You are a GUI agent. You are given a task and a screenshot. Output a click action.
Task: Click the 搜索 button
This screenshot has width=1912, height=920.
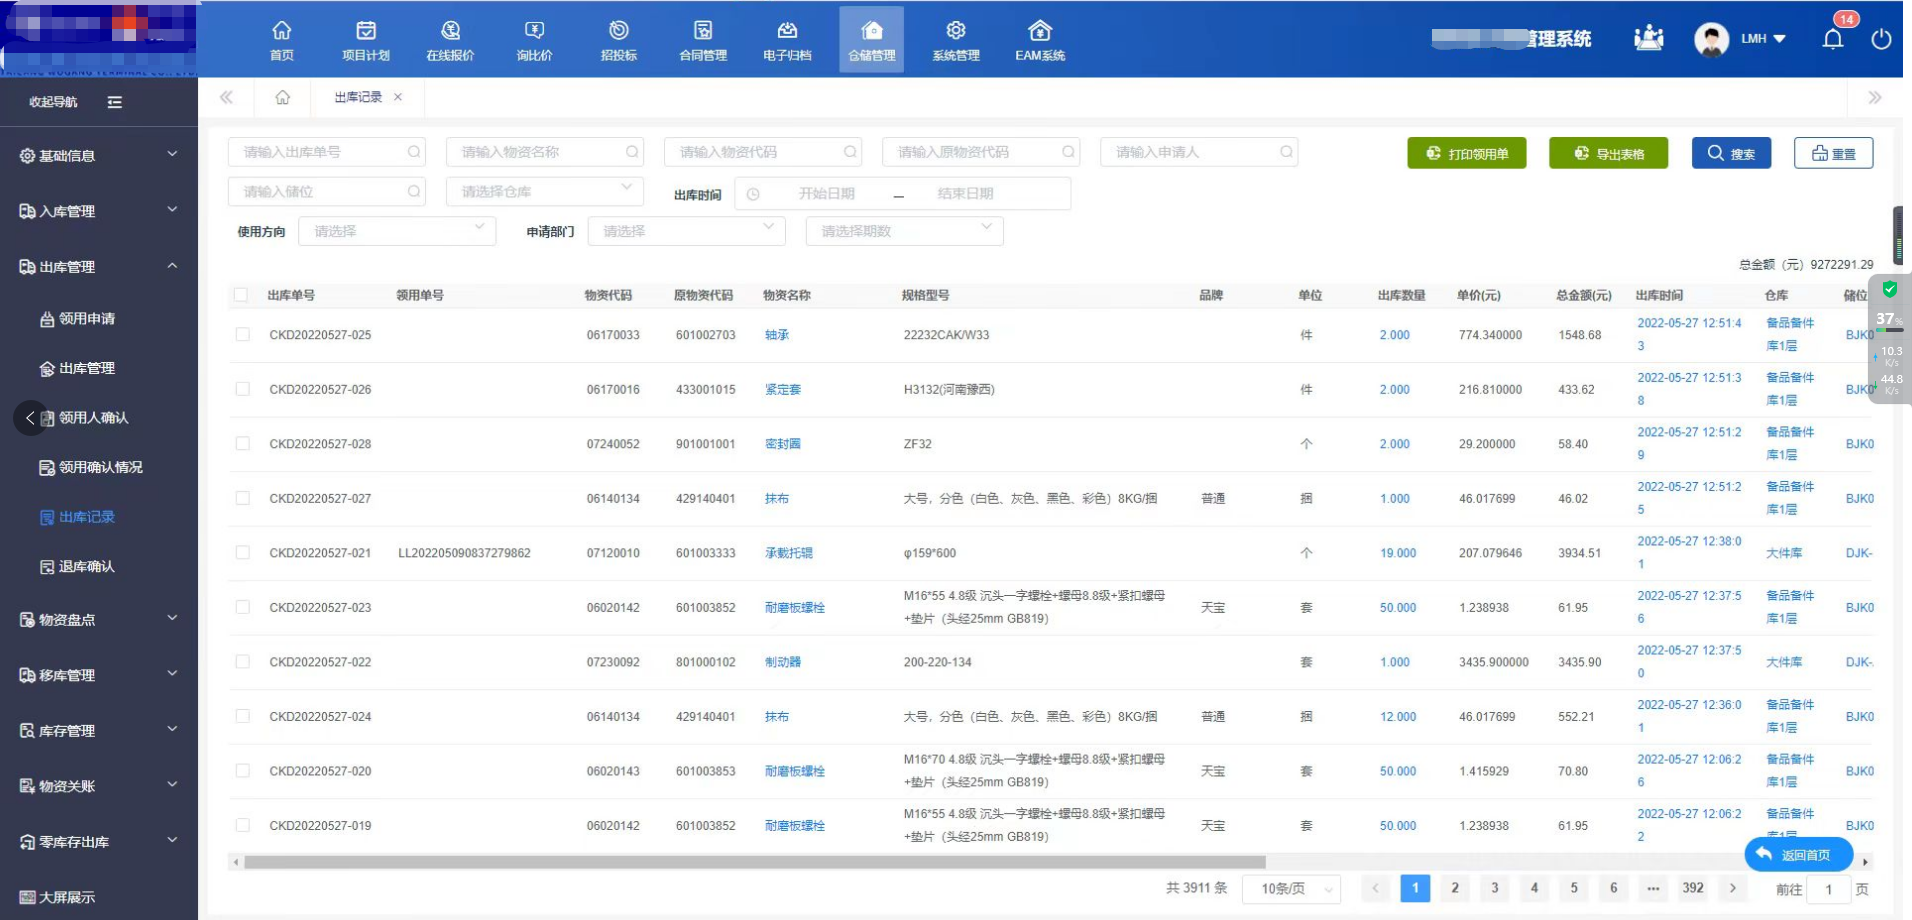1732,153
